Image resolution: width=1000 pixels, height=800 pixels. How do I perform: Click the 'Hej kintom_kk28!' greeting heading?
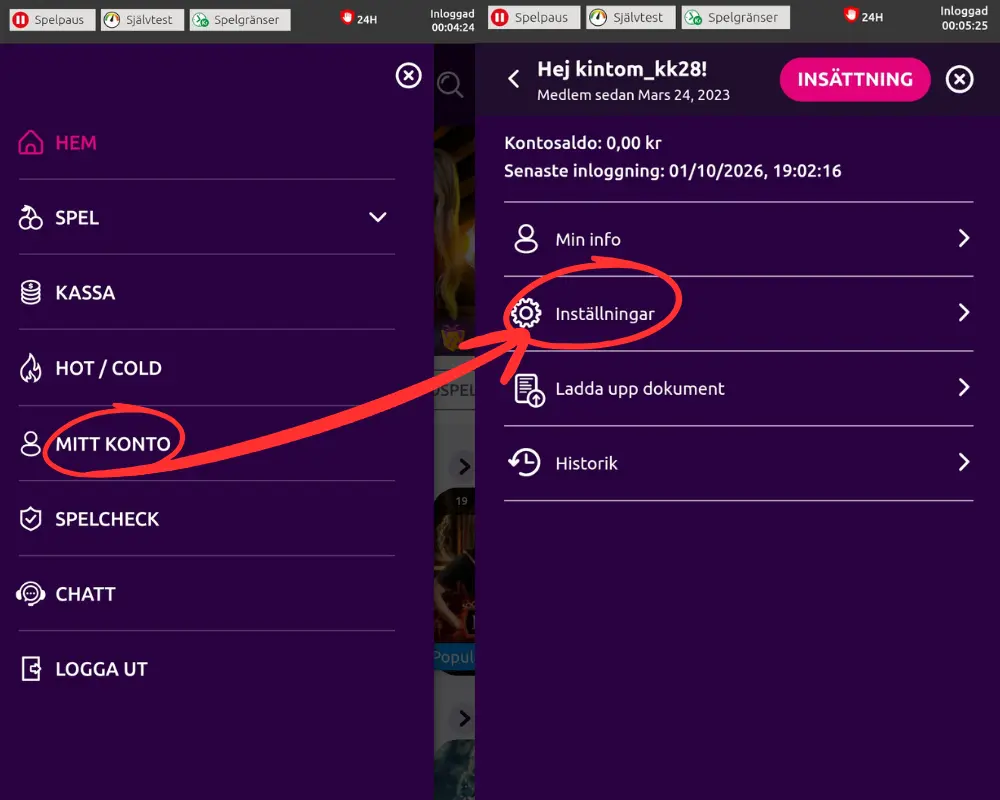(622, 69)
